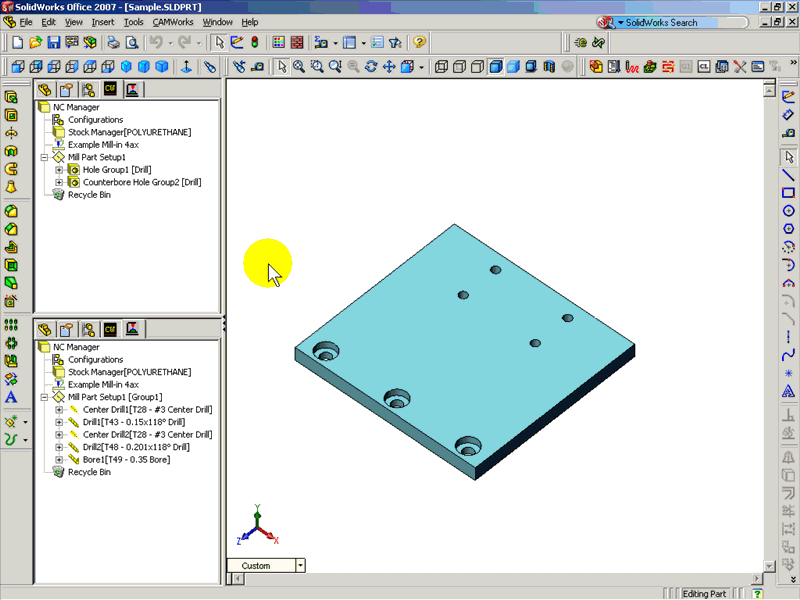Open the CAMWorks menu
The width and height of the screenshot is (800, 600).
[173, 22]
